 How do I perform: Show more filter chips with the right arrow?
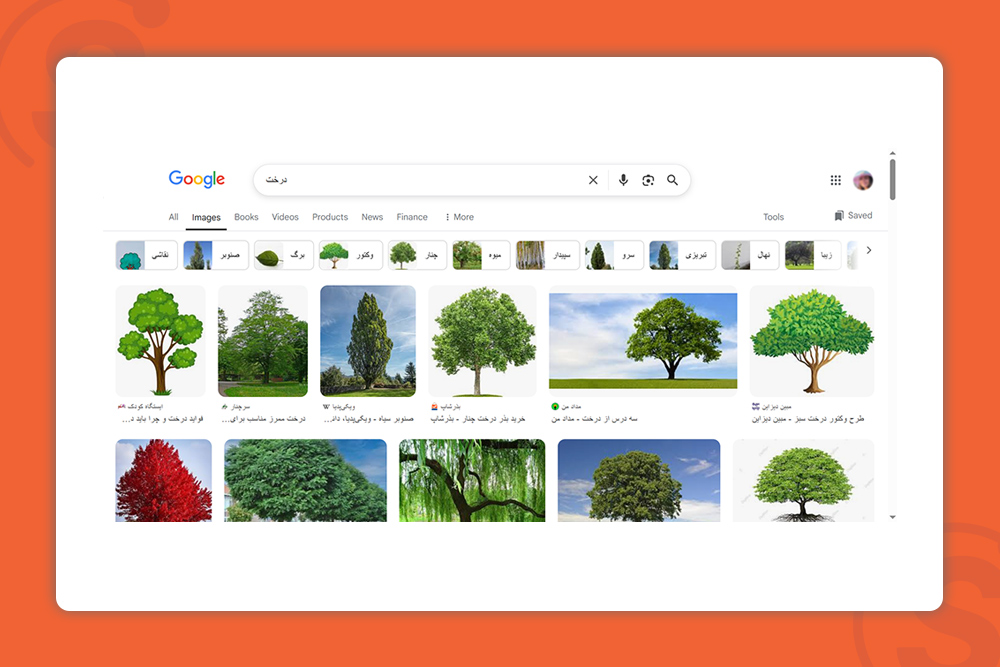pyautogui.click(x=869, y=250)
